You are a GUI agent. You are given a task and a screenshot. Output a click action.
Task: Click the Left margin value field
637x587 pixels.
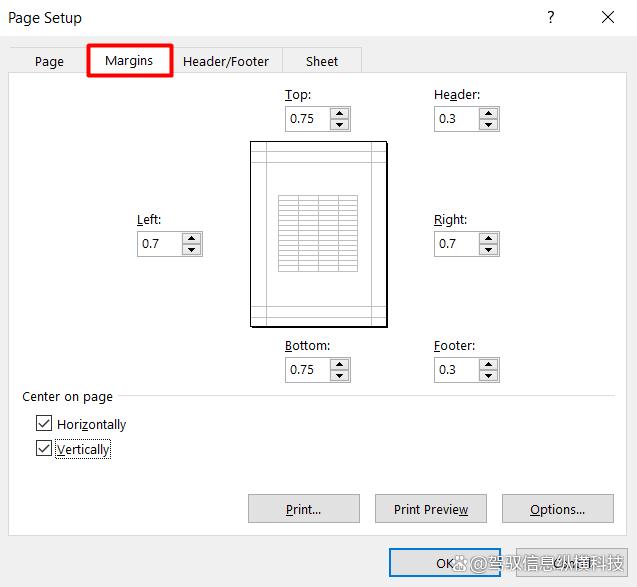click(x=160, y=243)
